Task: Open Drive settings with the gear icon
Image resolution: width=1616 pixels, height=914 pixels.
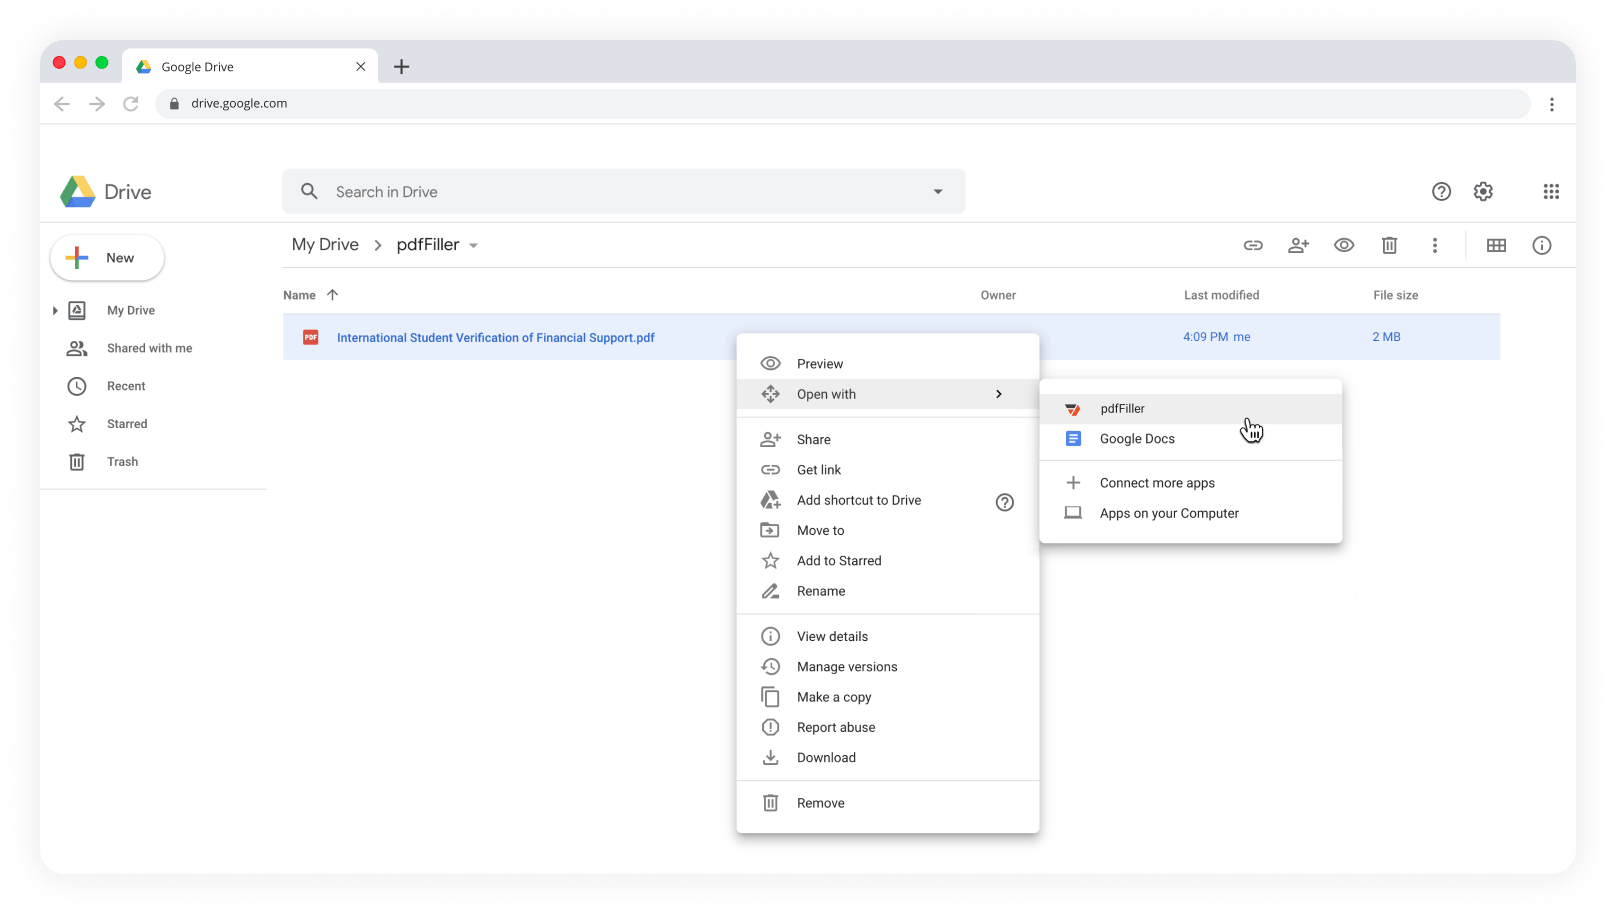Action: coord(1483,191)
